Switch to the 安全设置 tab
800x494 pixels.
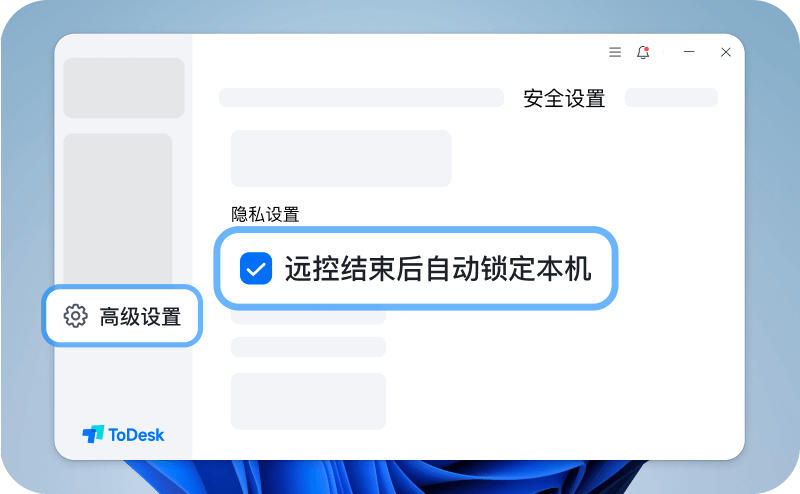pos(564,98)
